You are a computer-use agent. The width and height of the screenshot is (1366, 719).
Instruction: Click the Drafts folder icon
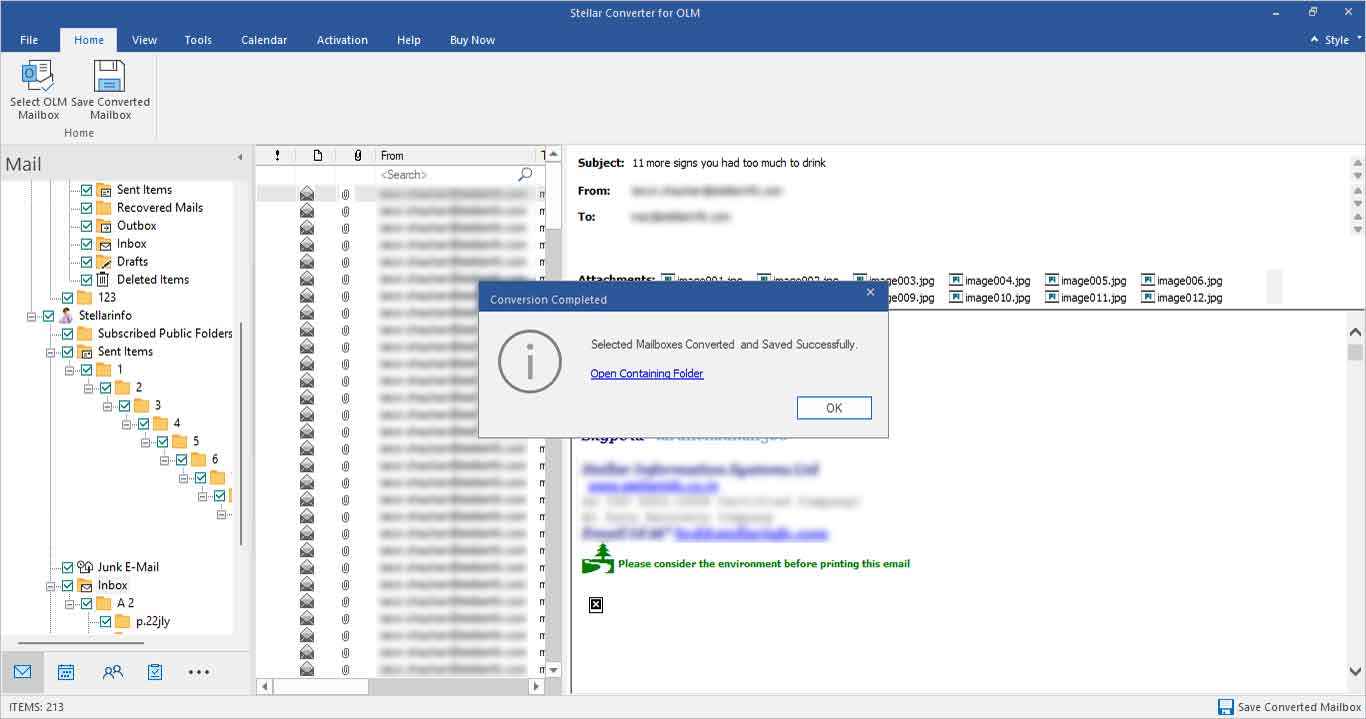[103, 261]
